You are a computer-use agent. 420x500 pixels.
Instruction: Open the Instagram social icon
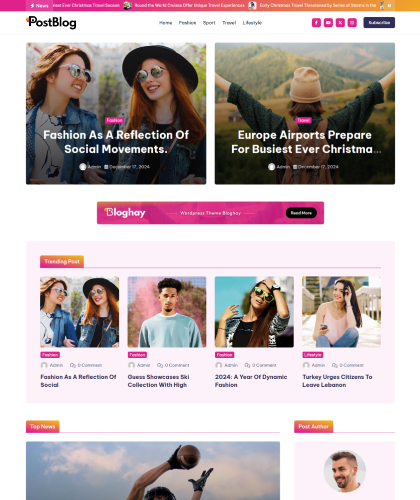click(x=352, y=23)
